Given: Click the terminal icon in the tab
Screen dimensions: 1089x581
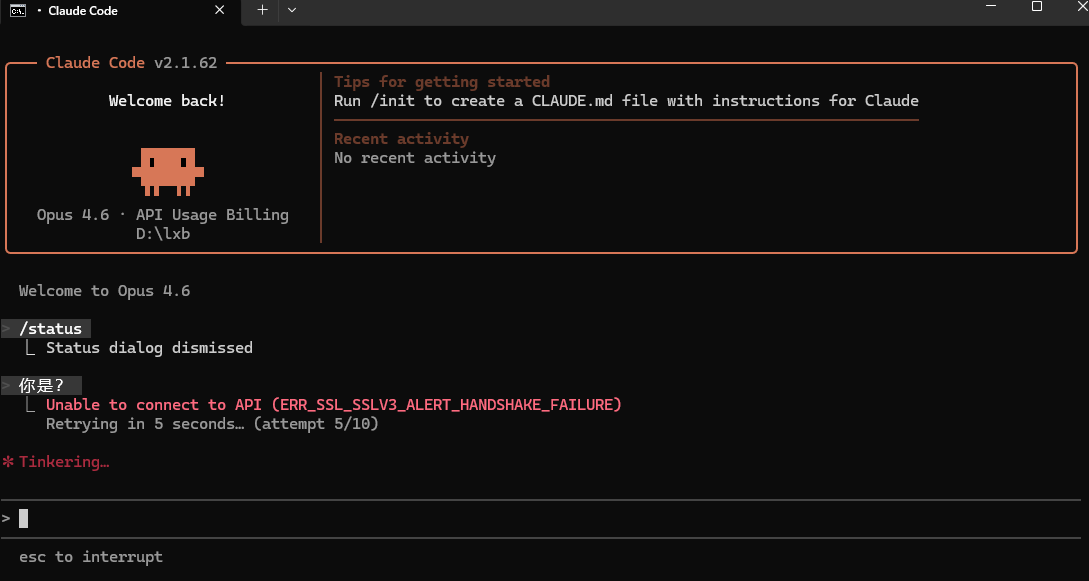Looking at the screenshot, I should point(18,10).
